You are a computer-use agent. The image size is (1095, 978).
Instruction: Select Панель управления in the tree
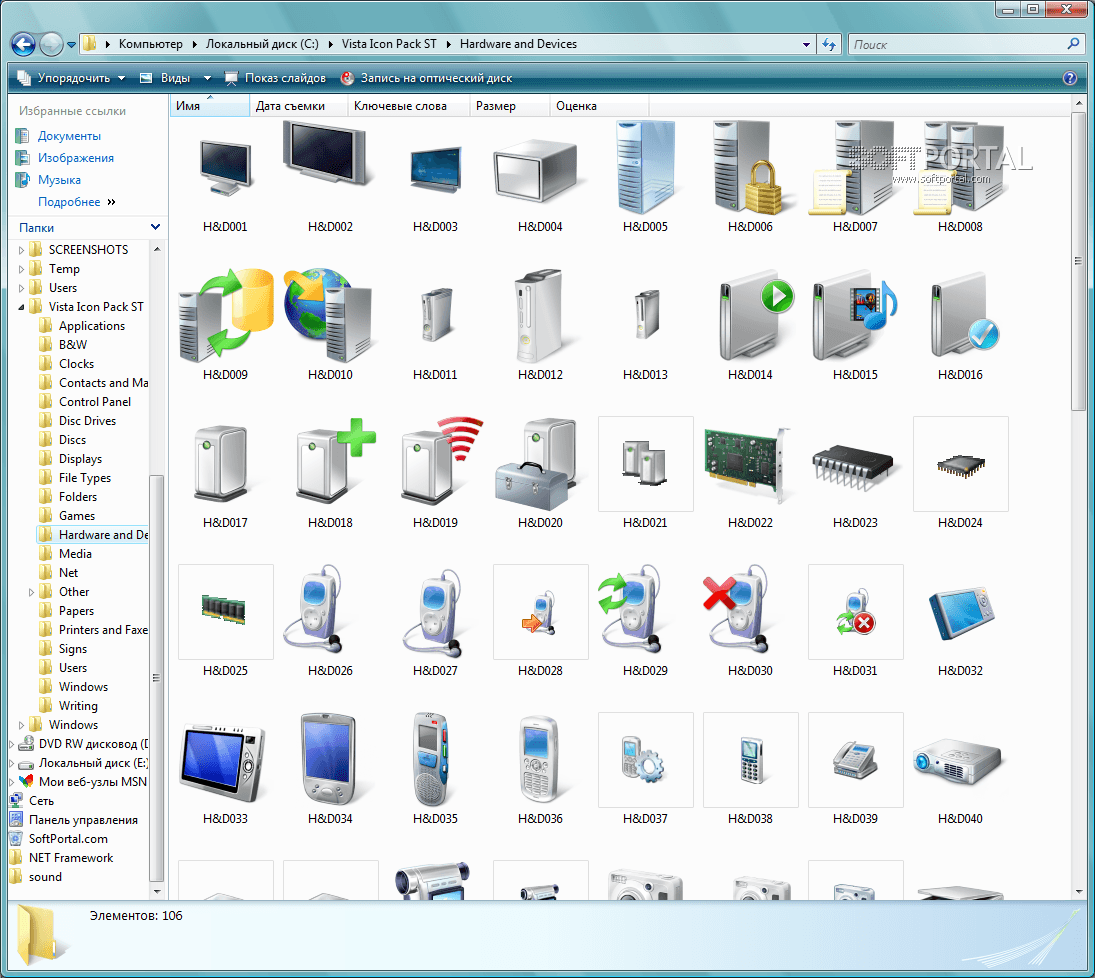coord(83,819)
